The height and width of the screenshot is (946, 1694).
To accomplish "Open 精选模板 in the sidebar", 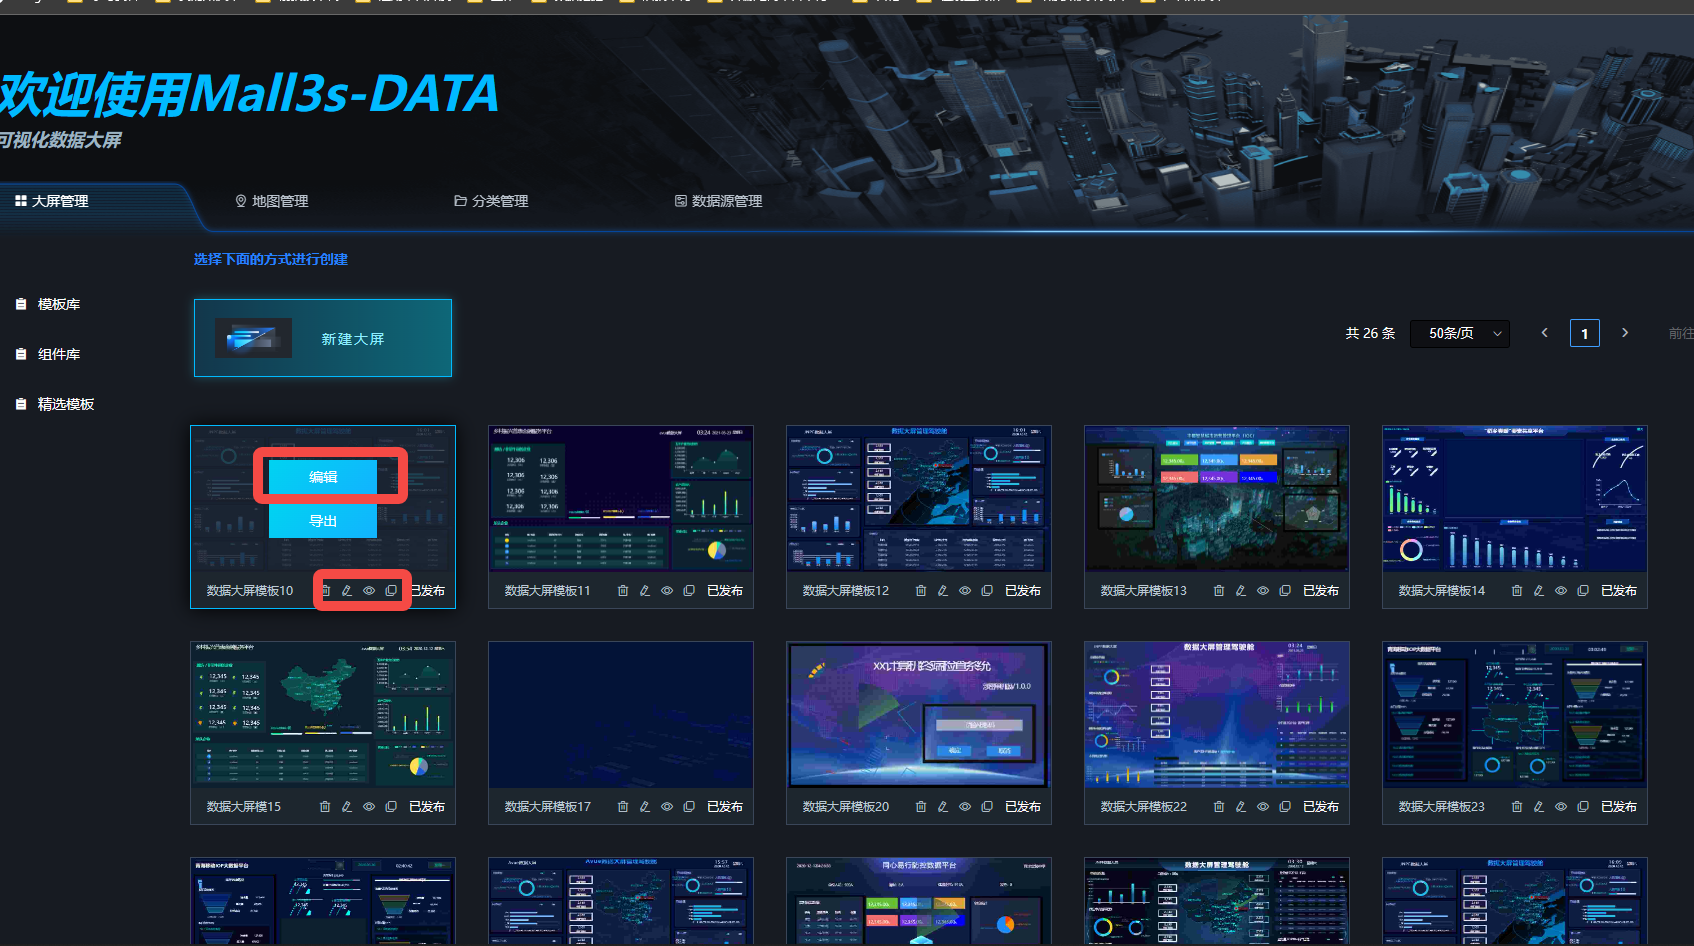I will click(55, 404).
